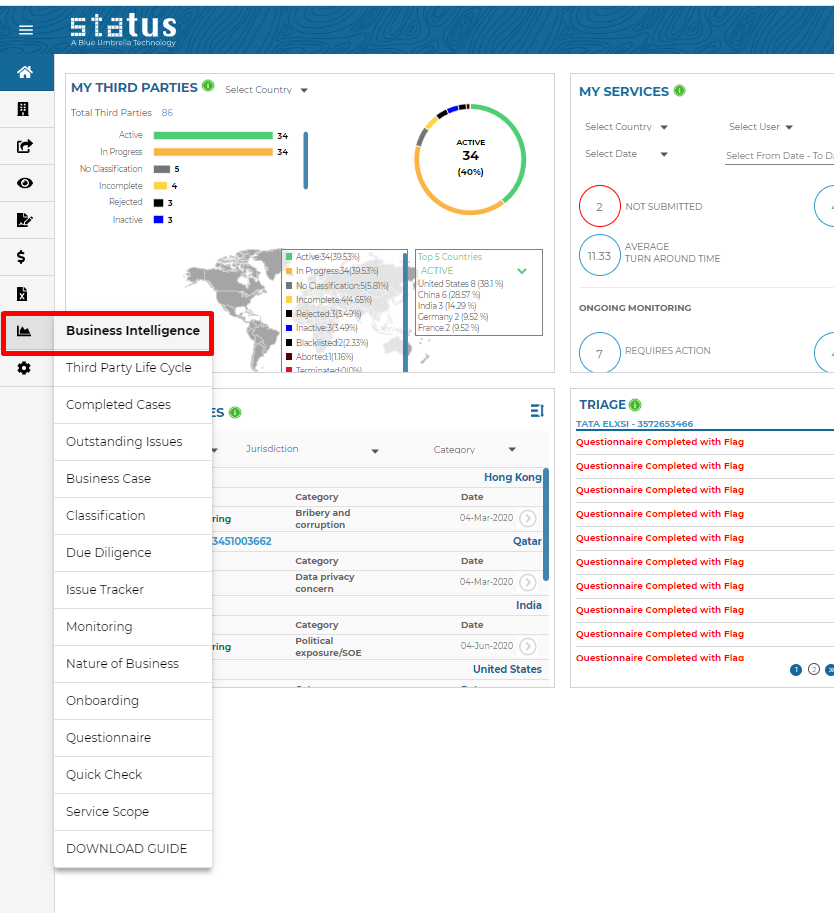
Task: Click the Excel file sidebar icon
Action: click(x=23, y=294)
